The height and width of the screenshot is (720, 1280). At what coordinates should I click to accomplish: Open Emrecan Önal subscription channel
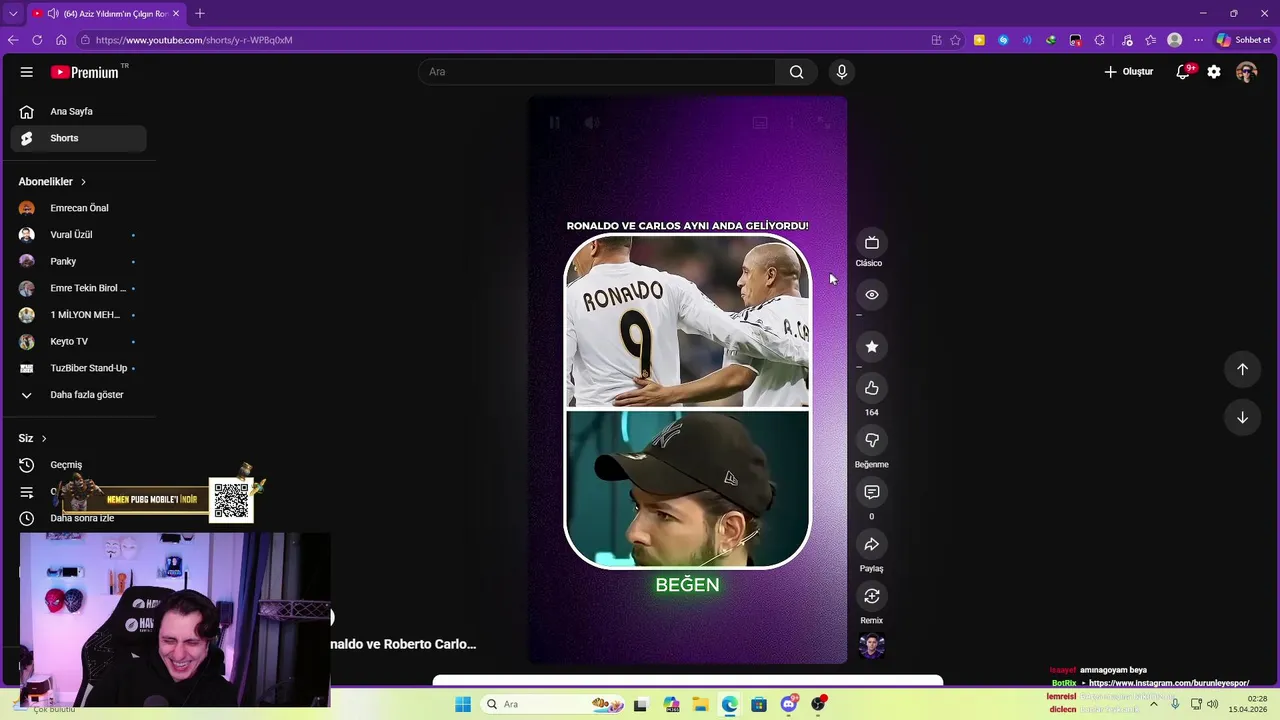(x=78, y=208)
